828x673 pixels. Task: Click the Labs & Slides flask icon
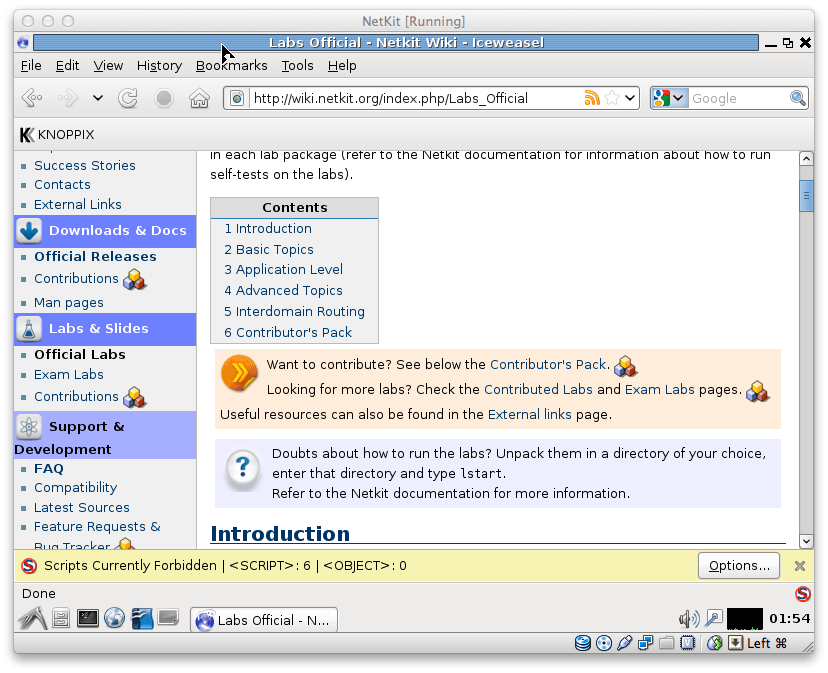click(x=29, y=329)
